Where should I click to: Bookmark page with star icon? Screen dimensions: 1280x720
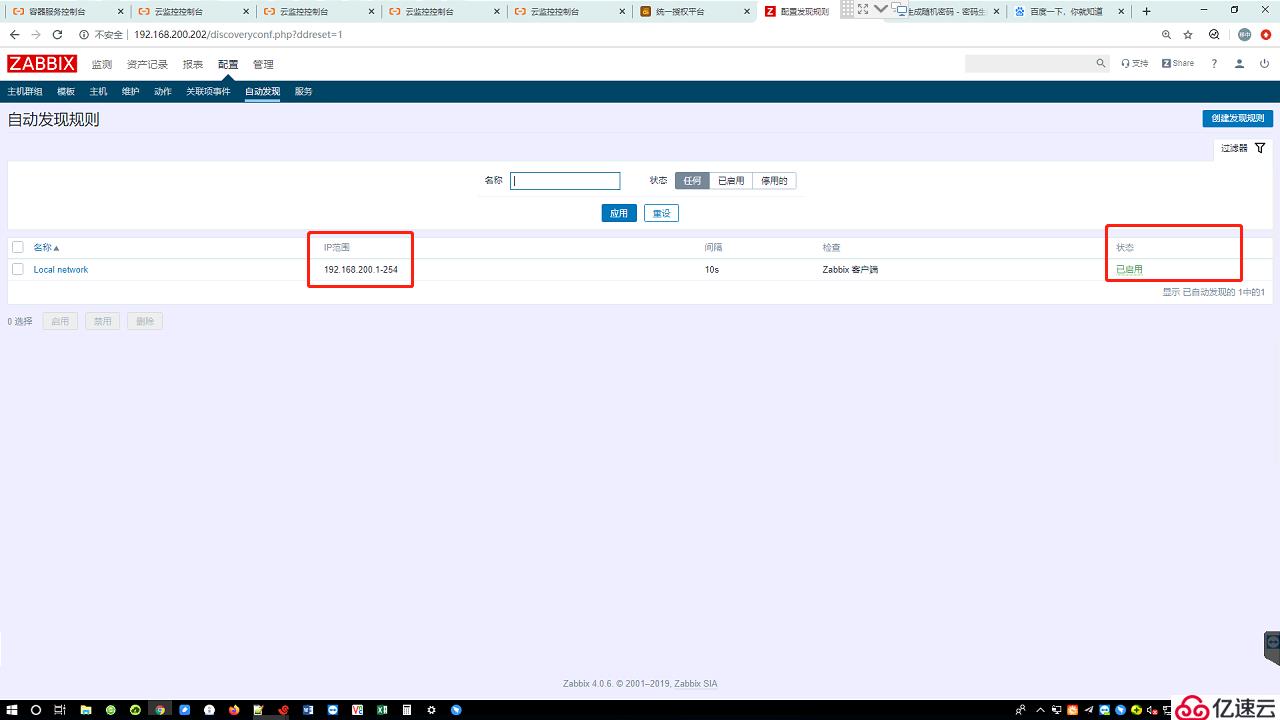(x=1188, y=34)
